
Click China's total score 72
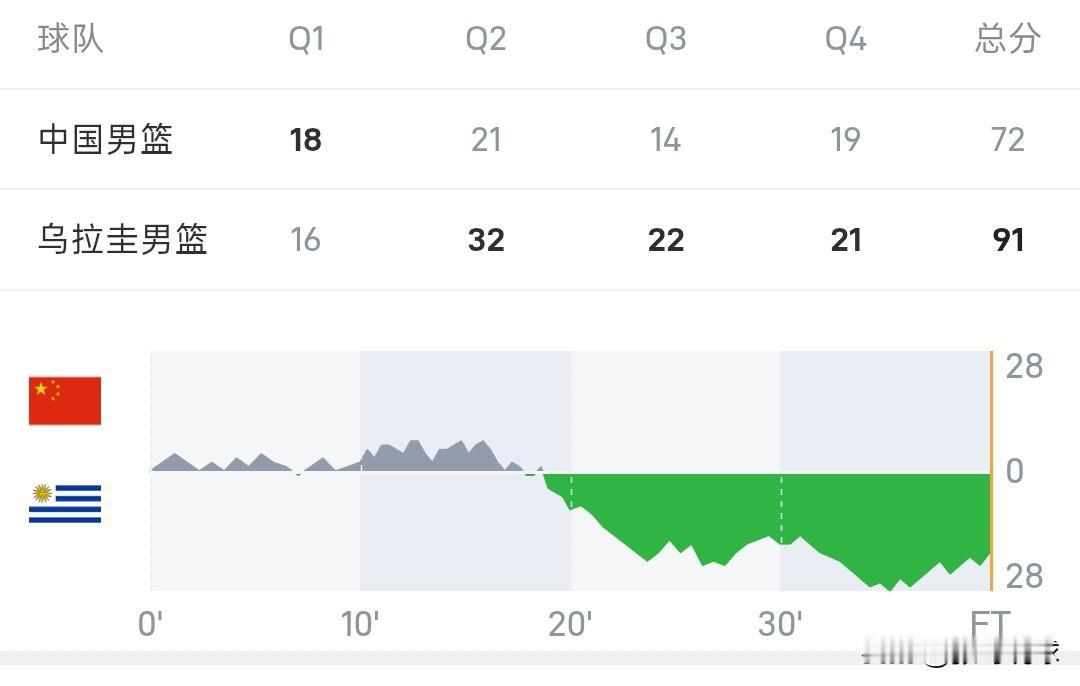1008,140
